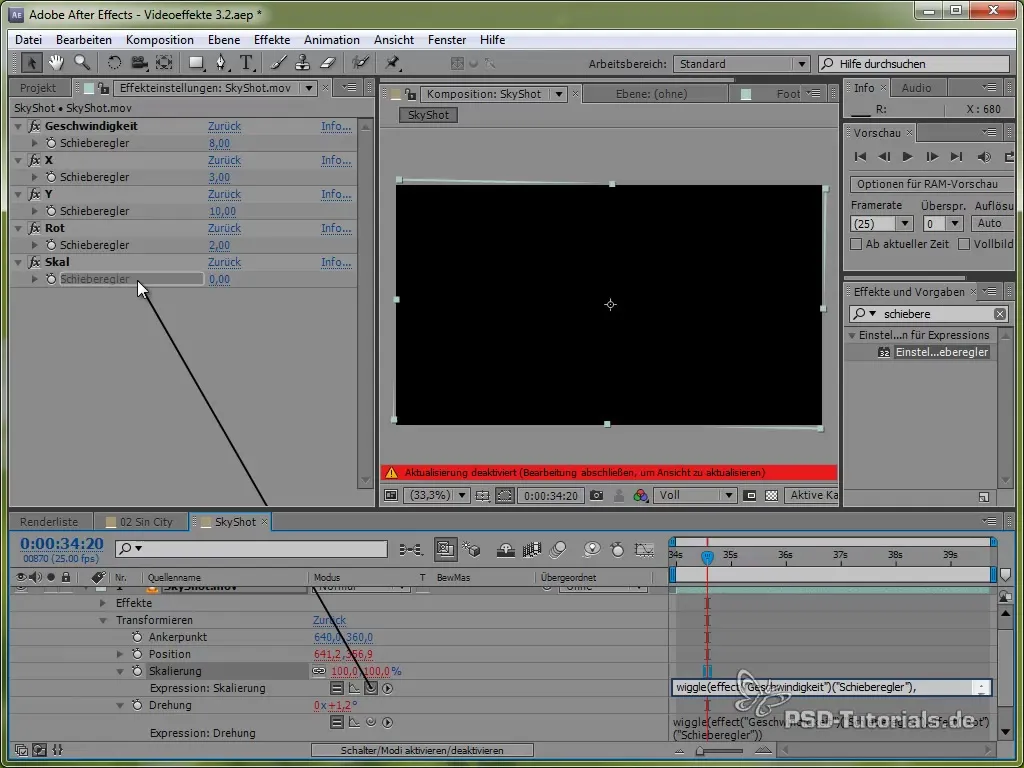Expand the Effekte group in timeline
This screenshot has width=1024, height=768.
[x=103, y=603]
